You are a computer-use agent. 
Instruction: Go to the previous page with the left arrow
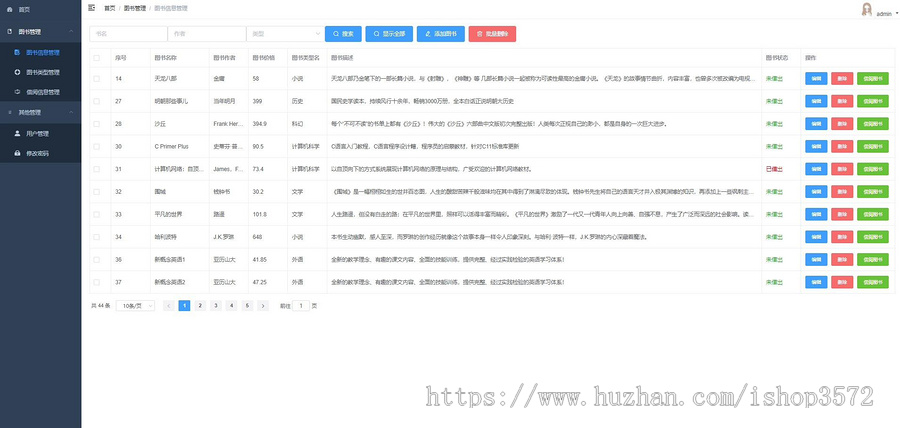[x=169, y=306]
